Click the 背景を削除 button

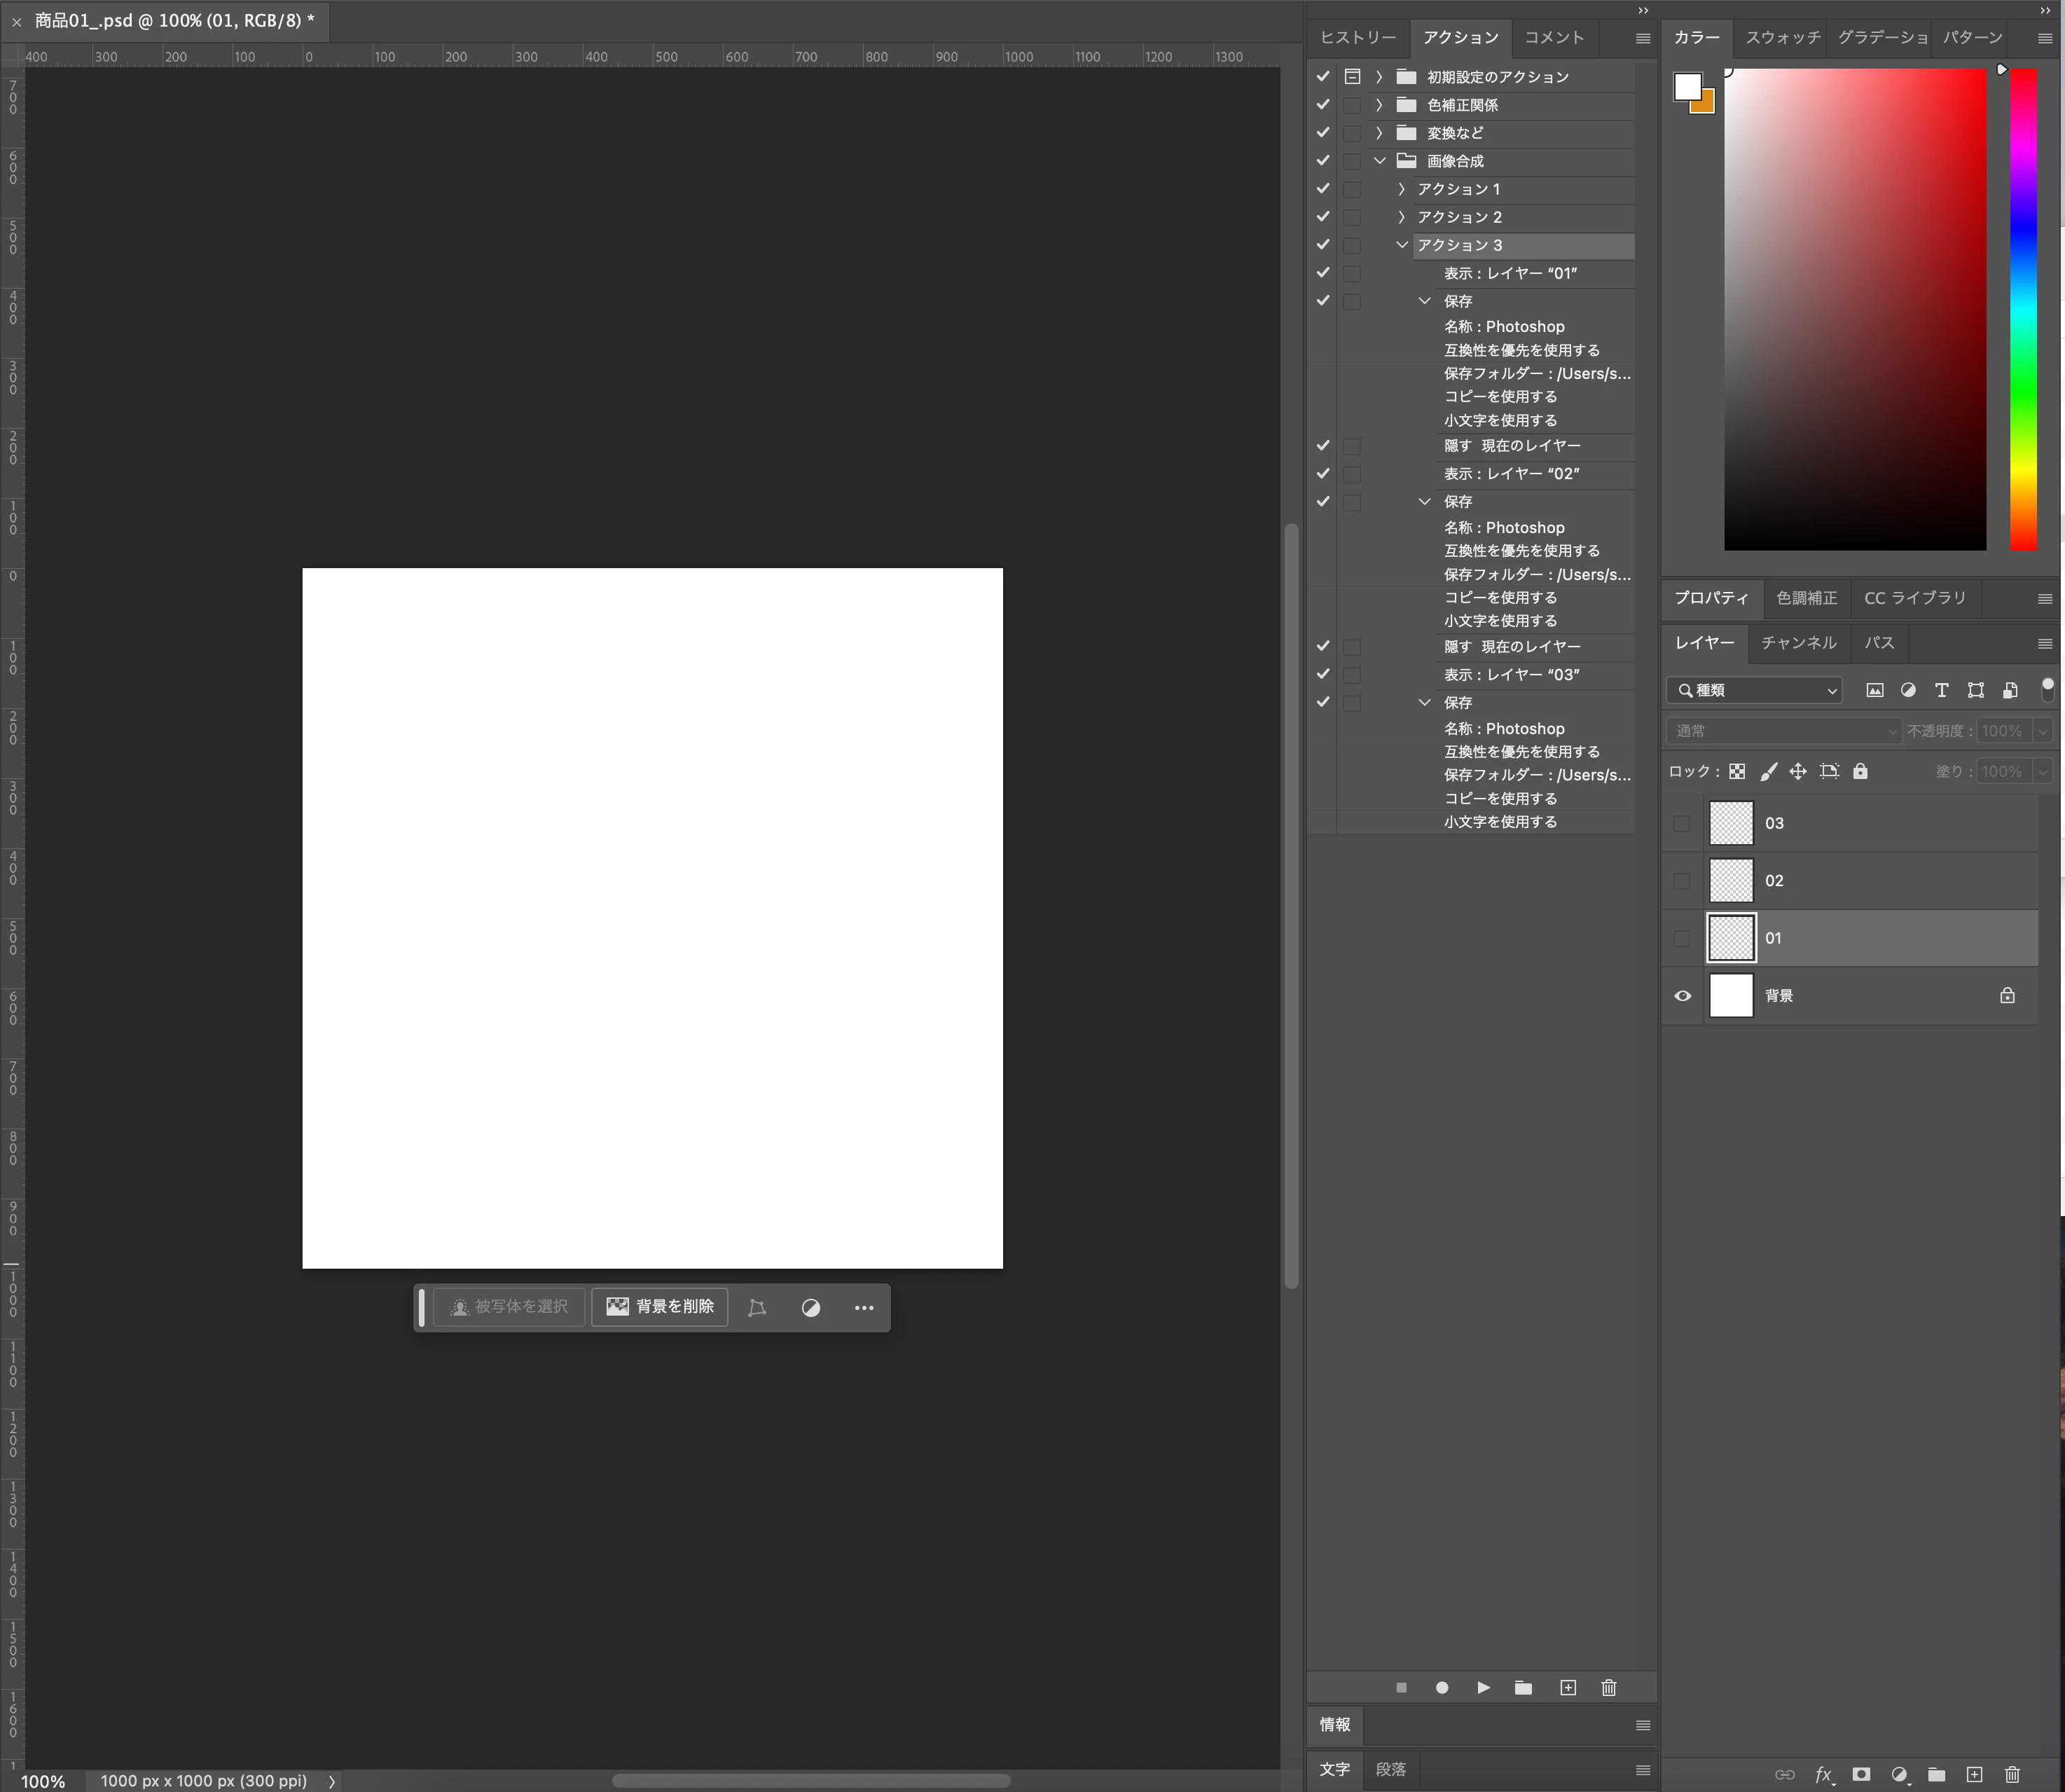[660, 1307]
